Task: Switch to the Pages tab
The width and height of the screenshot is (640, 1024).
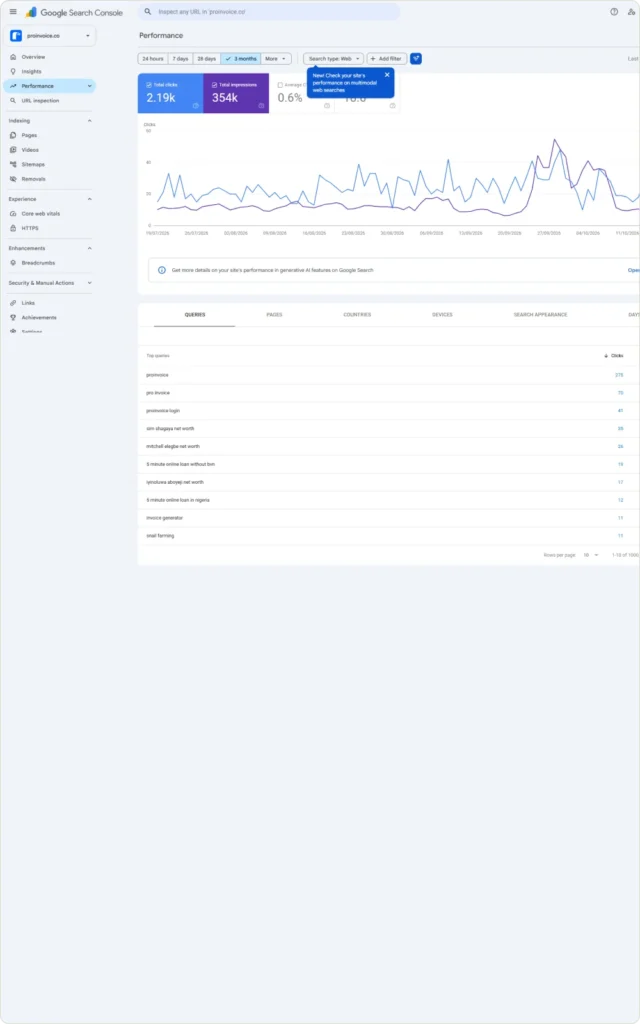Action: pos(274,315)
